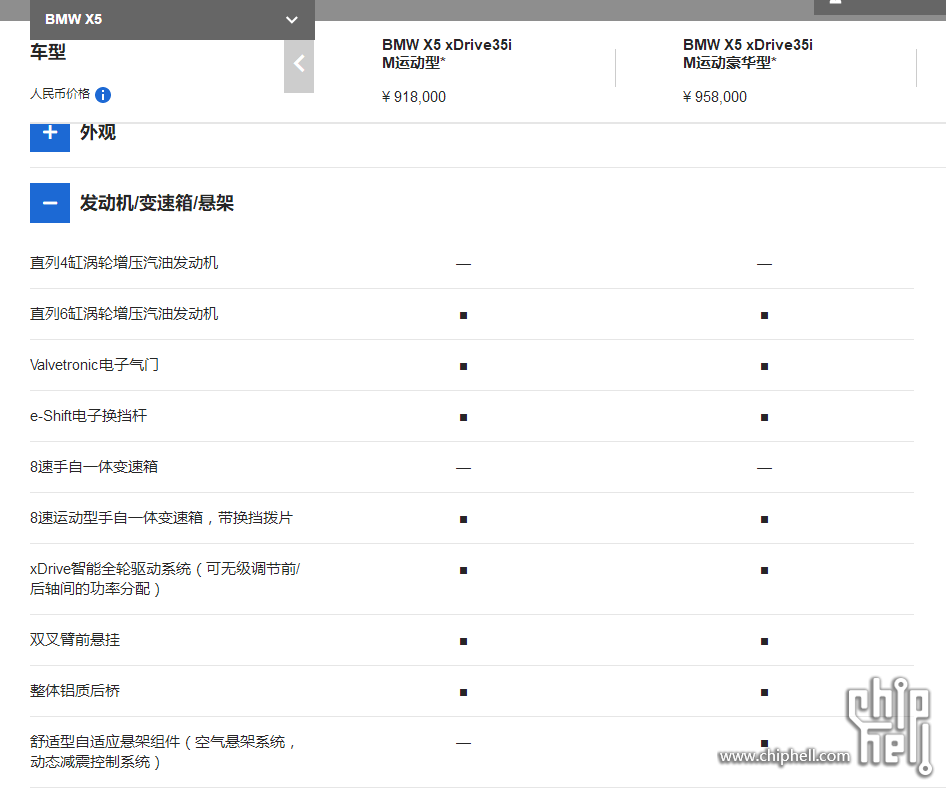Click Valvetronic marker under M运动豪华型
Viewport: 946px width, 791px height.
(x=764, y=366)
